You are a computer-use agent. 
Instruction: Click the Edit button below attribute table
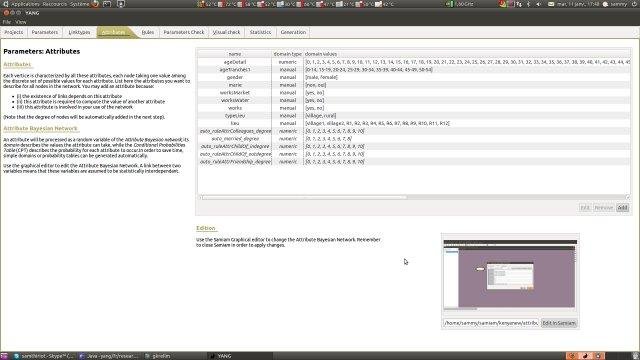[x=585, y=208]
